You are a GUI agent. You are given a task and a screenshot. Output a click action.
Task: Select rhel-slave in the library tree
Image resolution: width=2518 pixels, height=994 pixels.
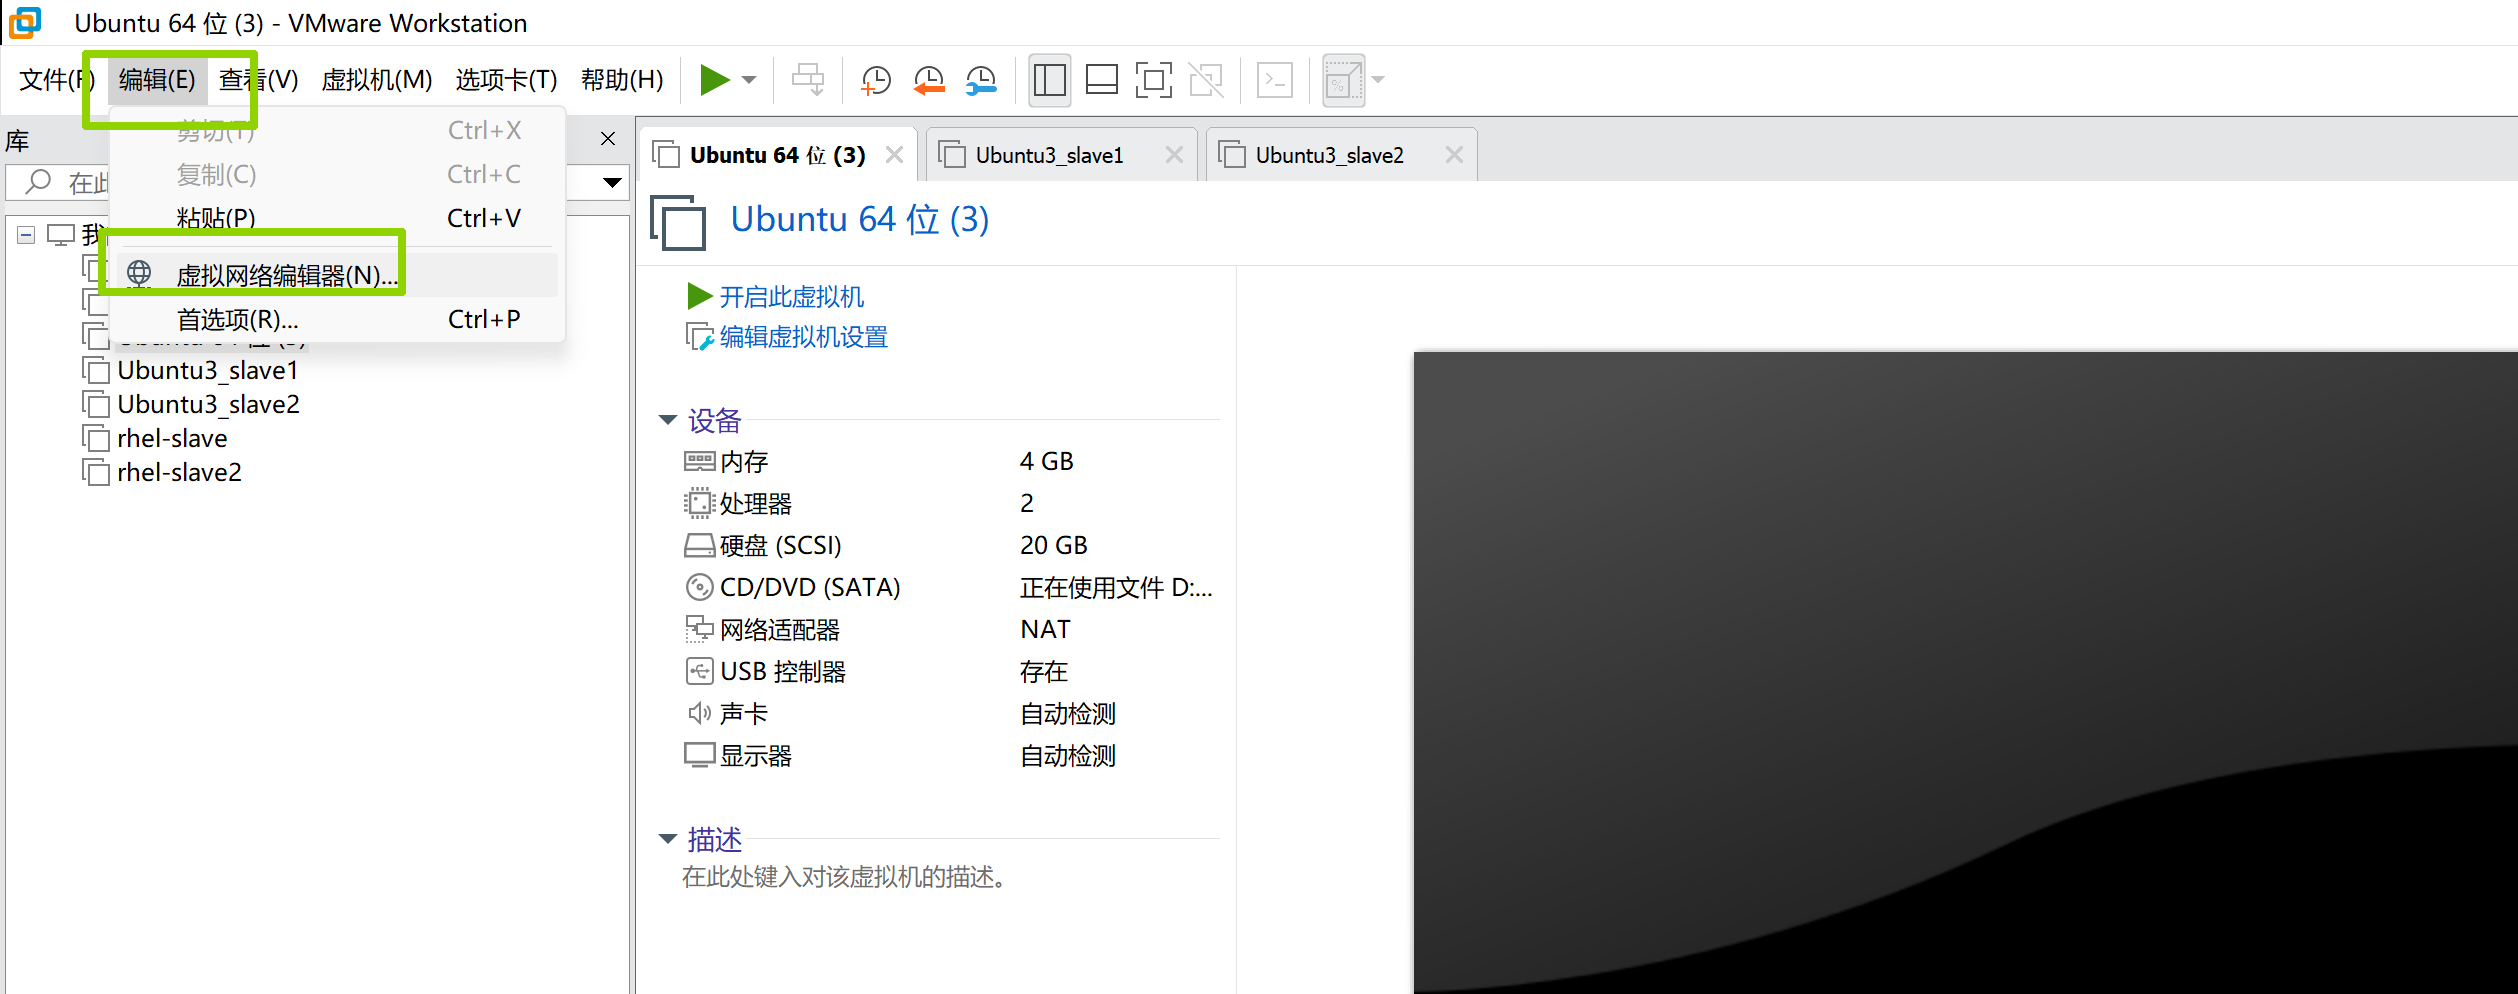click(x=172, y=439)
